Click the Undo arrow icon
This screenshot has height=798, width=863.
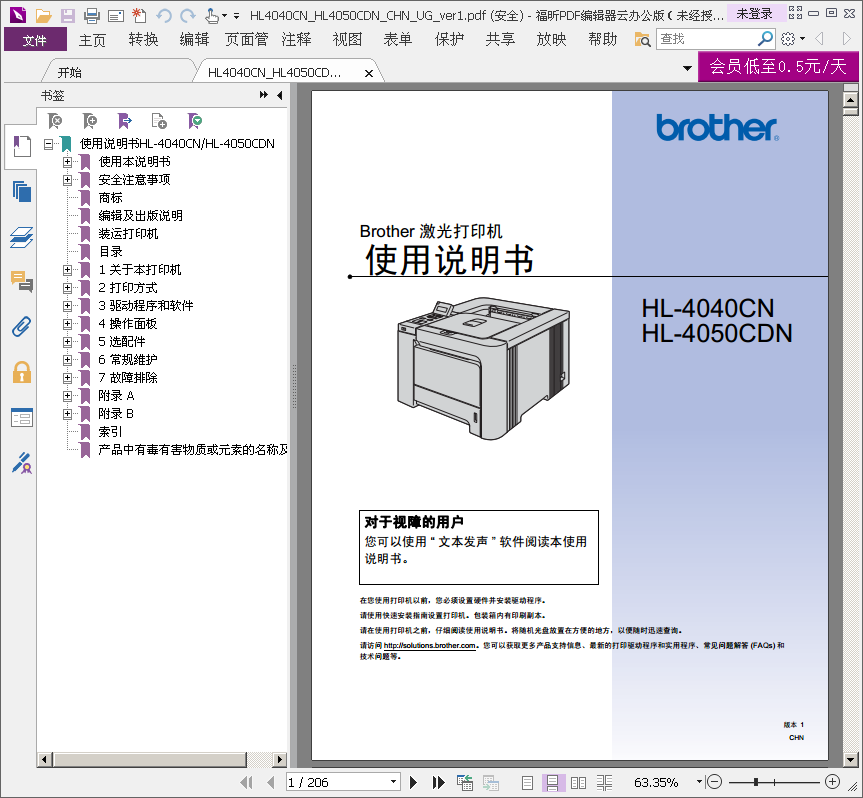coord(163,15)
